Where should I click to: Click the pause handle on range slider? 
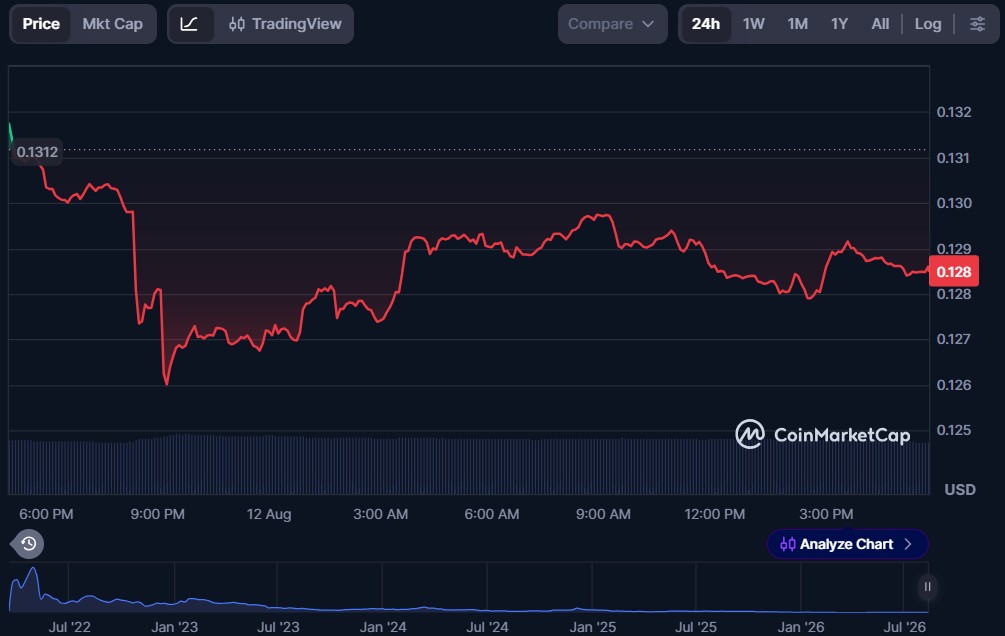(x=927, y=587)
